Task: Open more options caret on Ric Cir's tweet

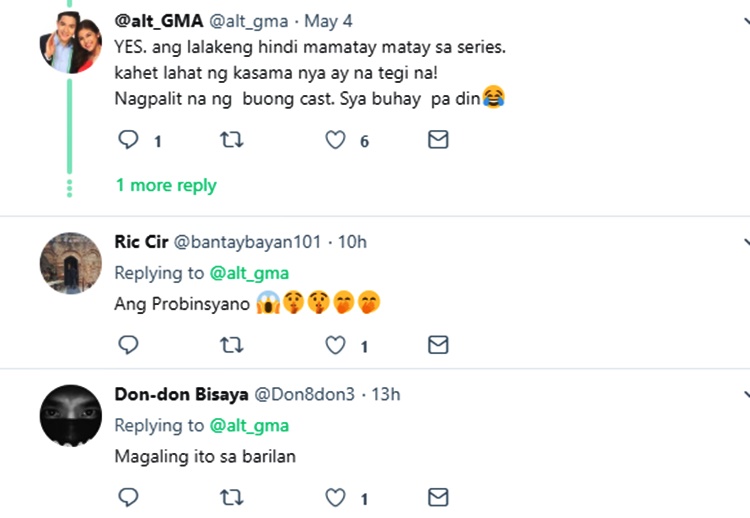Action: point(745,242)
